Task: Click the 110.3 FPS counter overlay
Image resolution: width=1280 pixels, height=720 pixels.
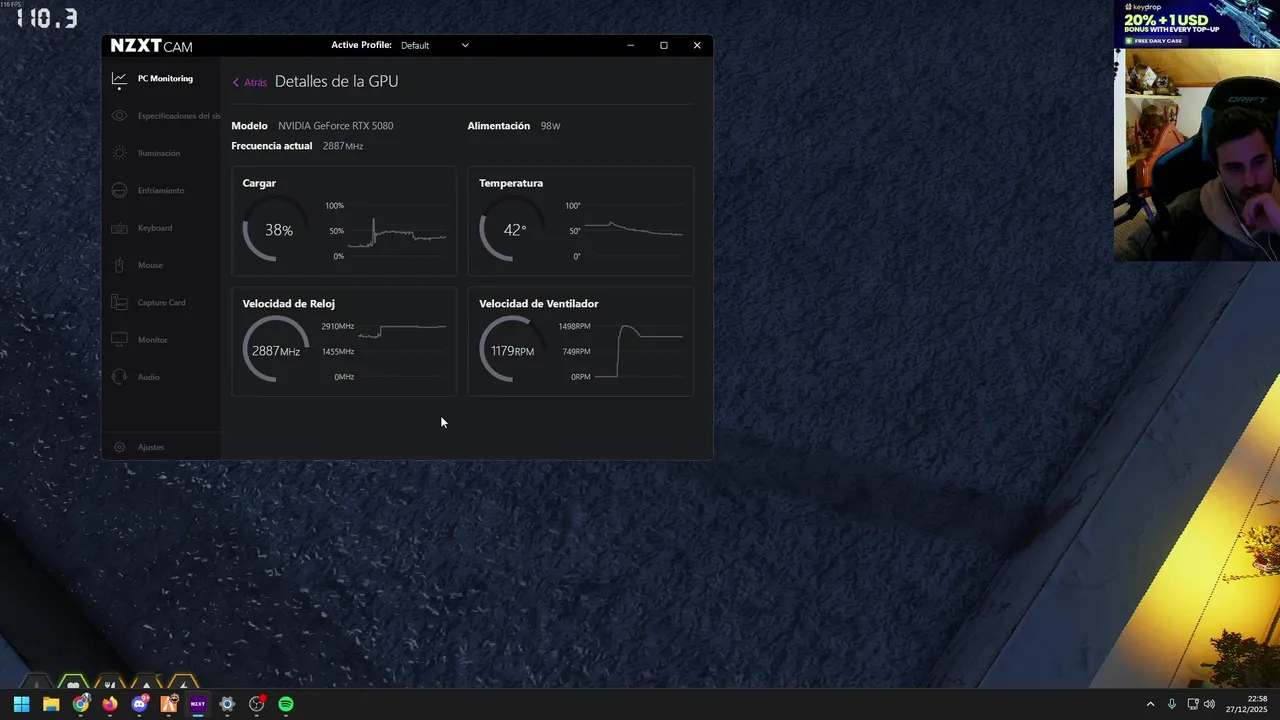Action: click(46, 18)
